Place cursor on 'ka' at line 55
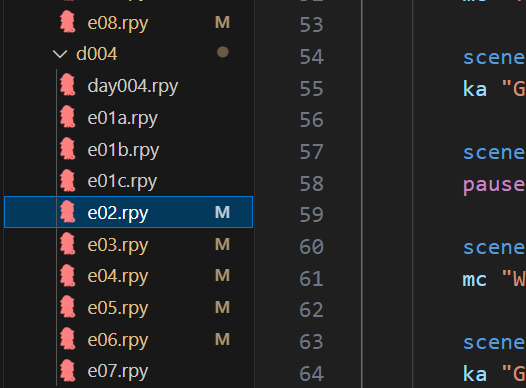Viewport: 526px width, 388px height. click(475, 89)
